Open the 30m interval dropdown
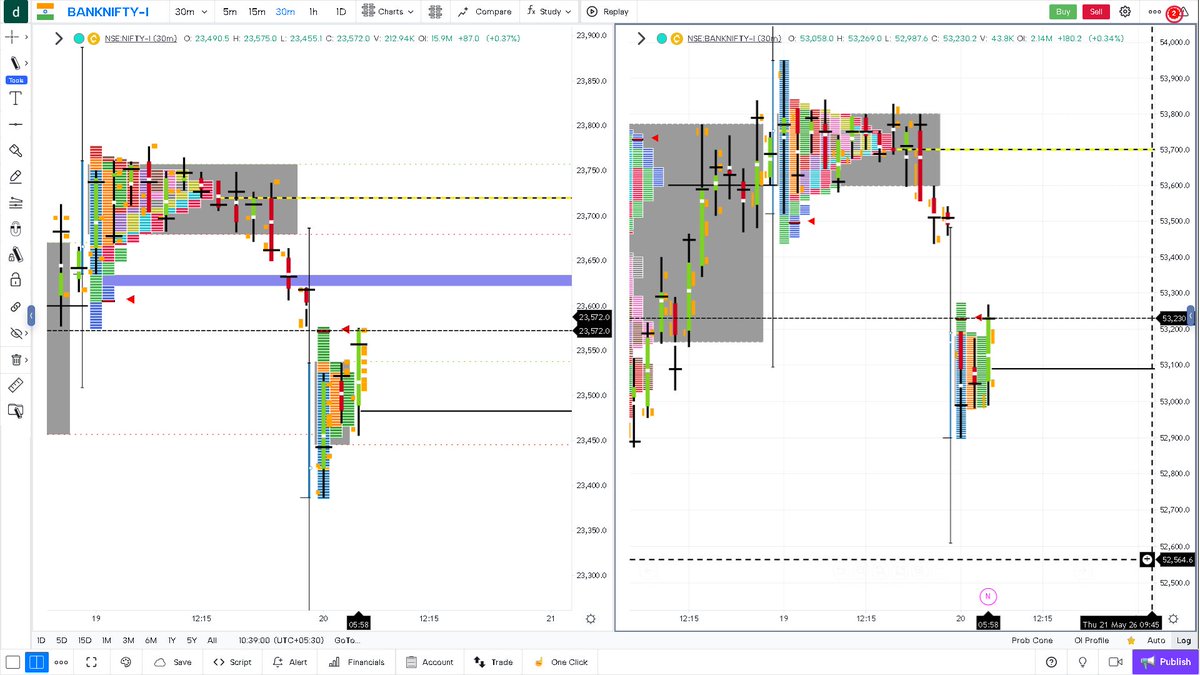Viewport: 1200px width, 675px height. pos(190,12)
